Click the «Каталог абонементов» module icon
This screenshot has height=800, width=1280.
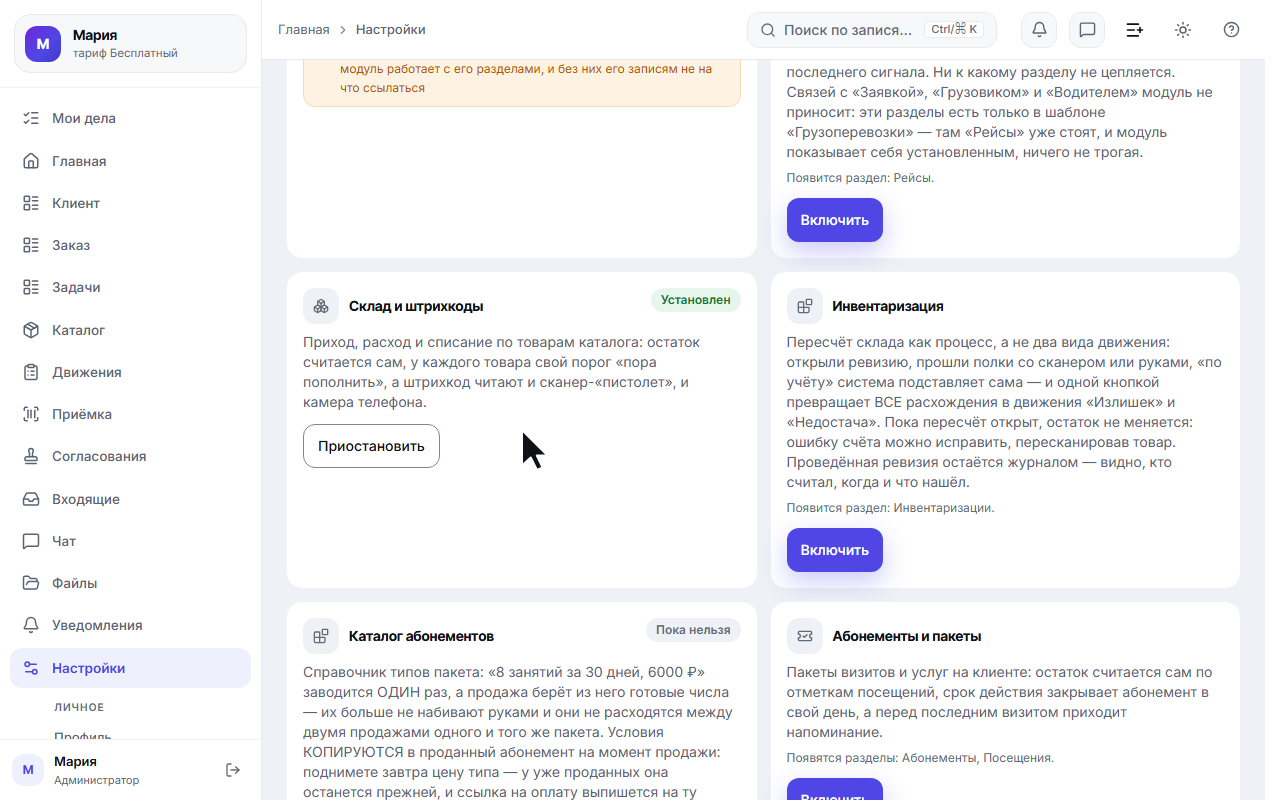coord(321,636)
